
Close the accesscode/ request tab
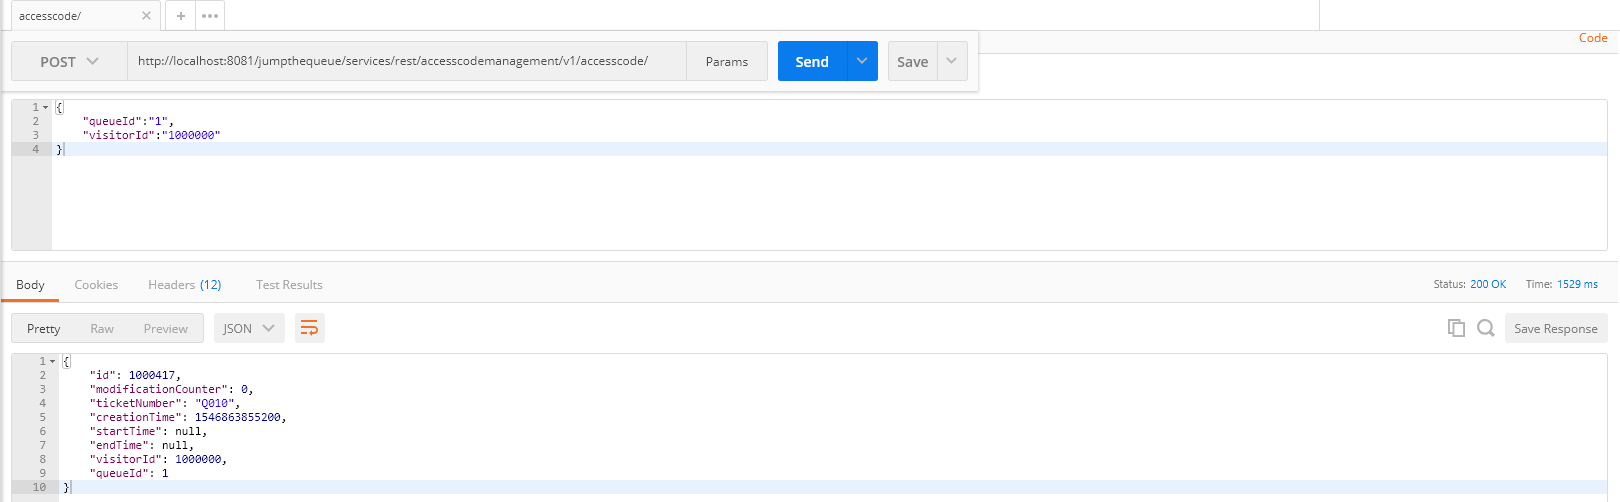pos(146,16)
